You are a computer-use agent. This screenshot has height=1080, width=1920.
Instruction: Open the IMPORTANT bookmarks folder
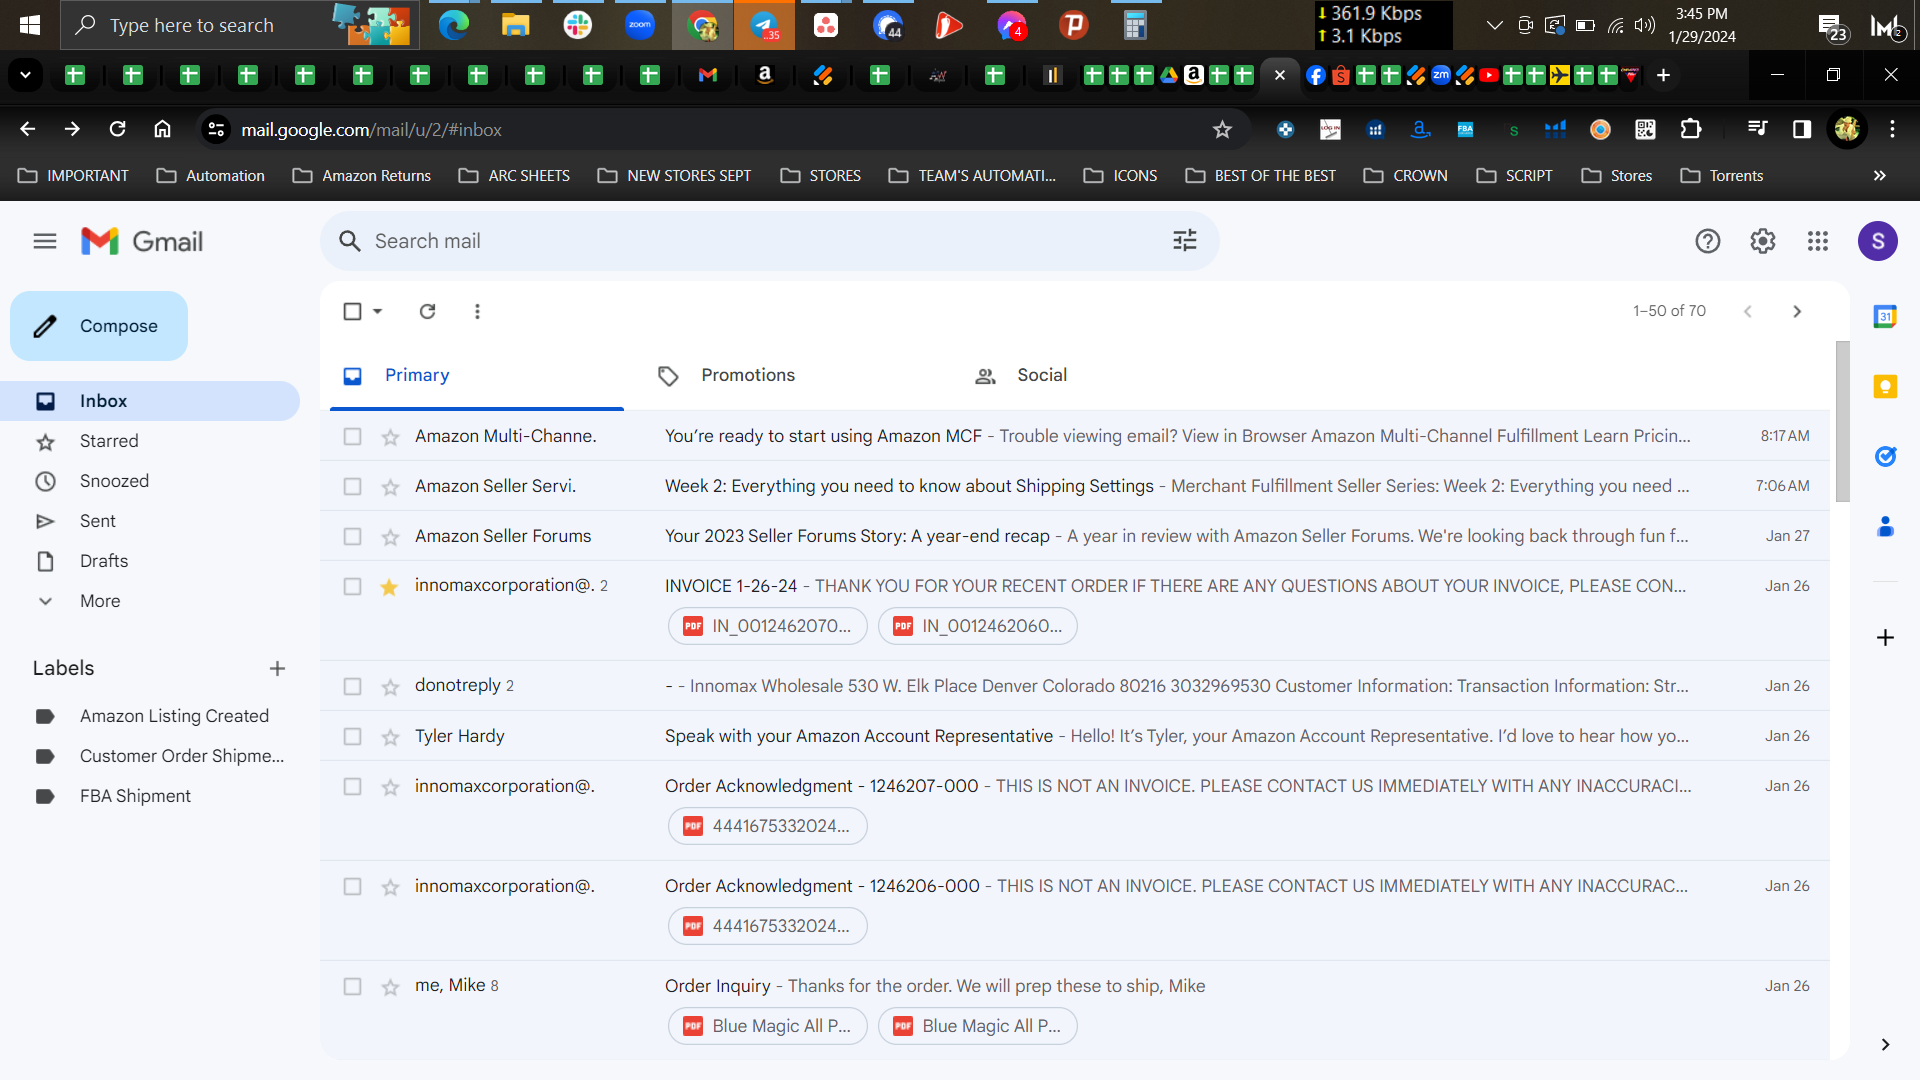tap(74, 175)
